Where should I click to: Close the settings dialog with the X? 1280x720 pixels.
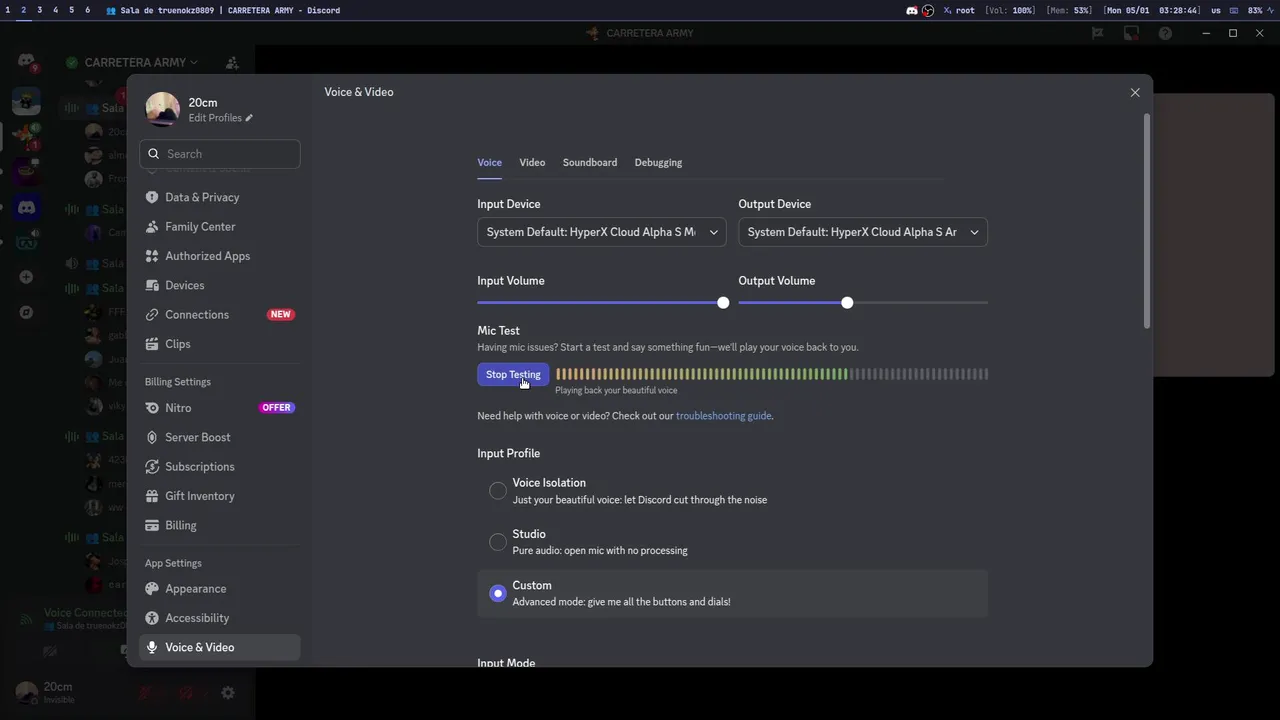pyautogui.click(x=1135, y=92)
